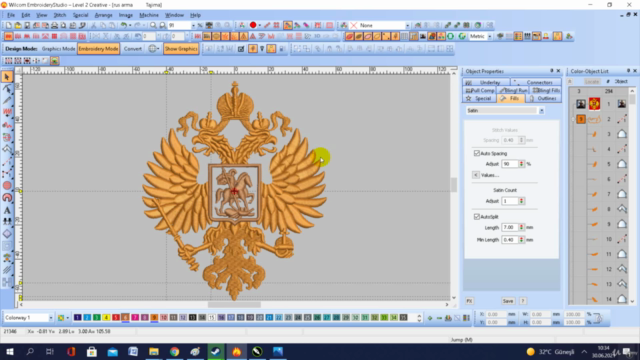This screenshot has height=360, width=640.
Task: Click Auto Spacing Adjust percentage stepper
Action: pos(521,164)
